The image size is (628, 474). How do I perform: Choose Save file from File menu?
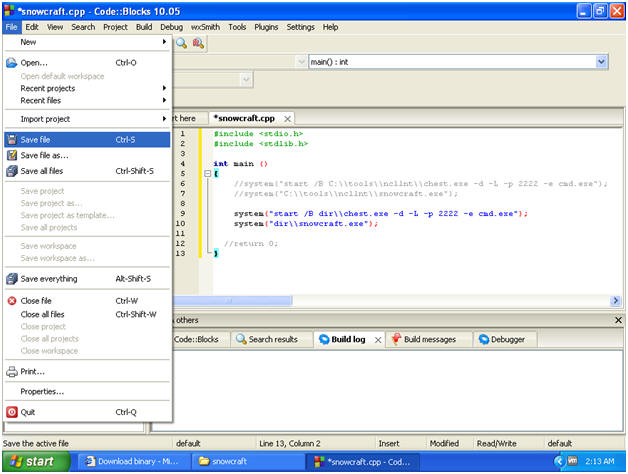pyautogui.click(x=87, y=139)
